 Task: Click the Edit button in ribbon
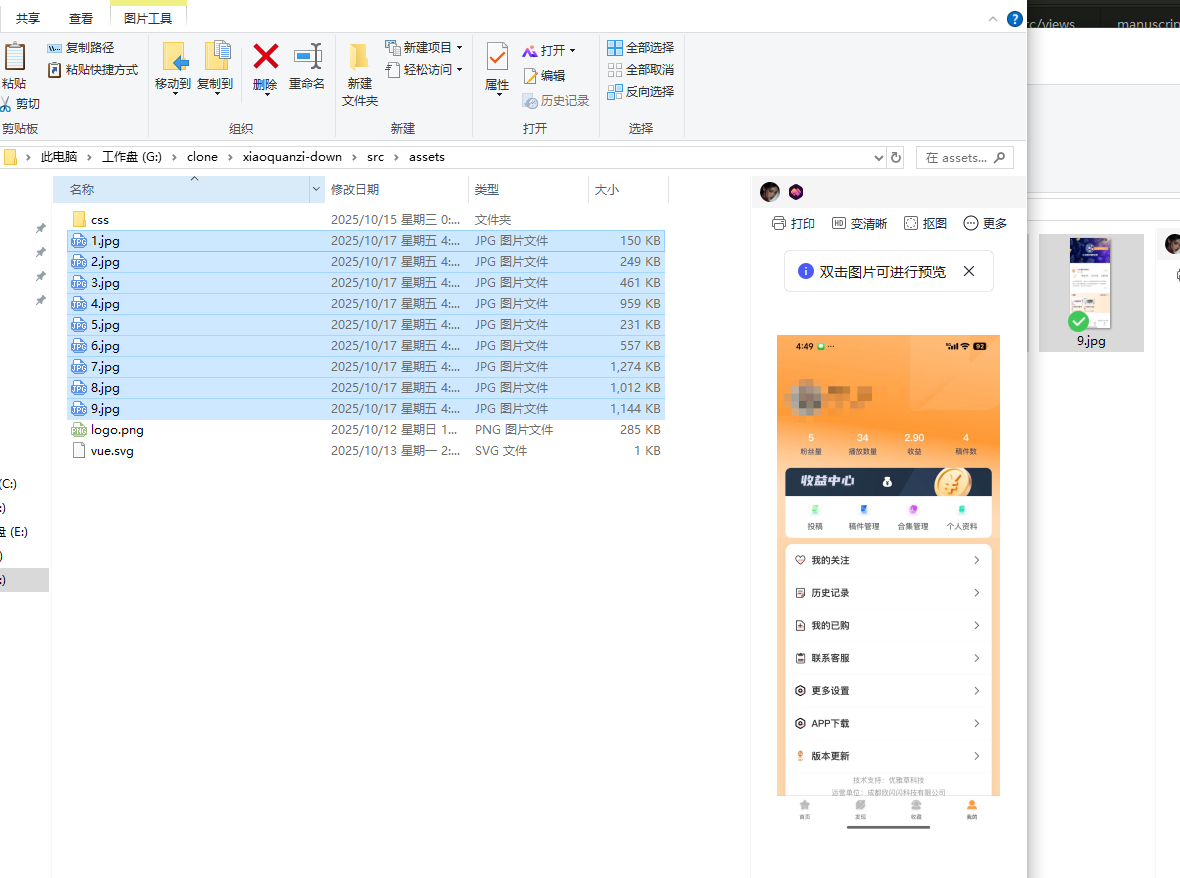544,75
